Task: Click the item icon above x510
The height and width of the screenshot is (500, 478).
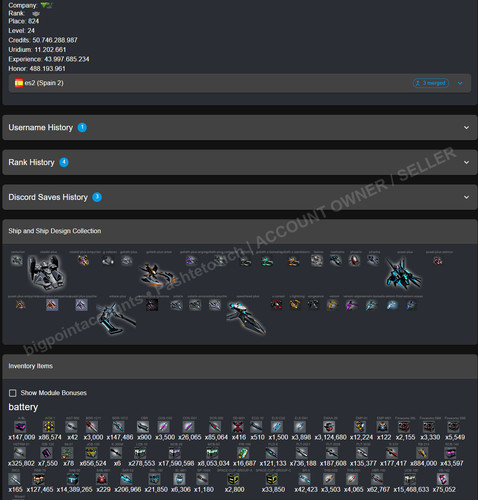Action: pos(256,426)
